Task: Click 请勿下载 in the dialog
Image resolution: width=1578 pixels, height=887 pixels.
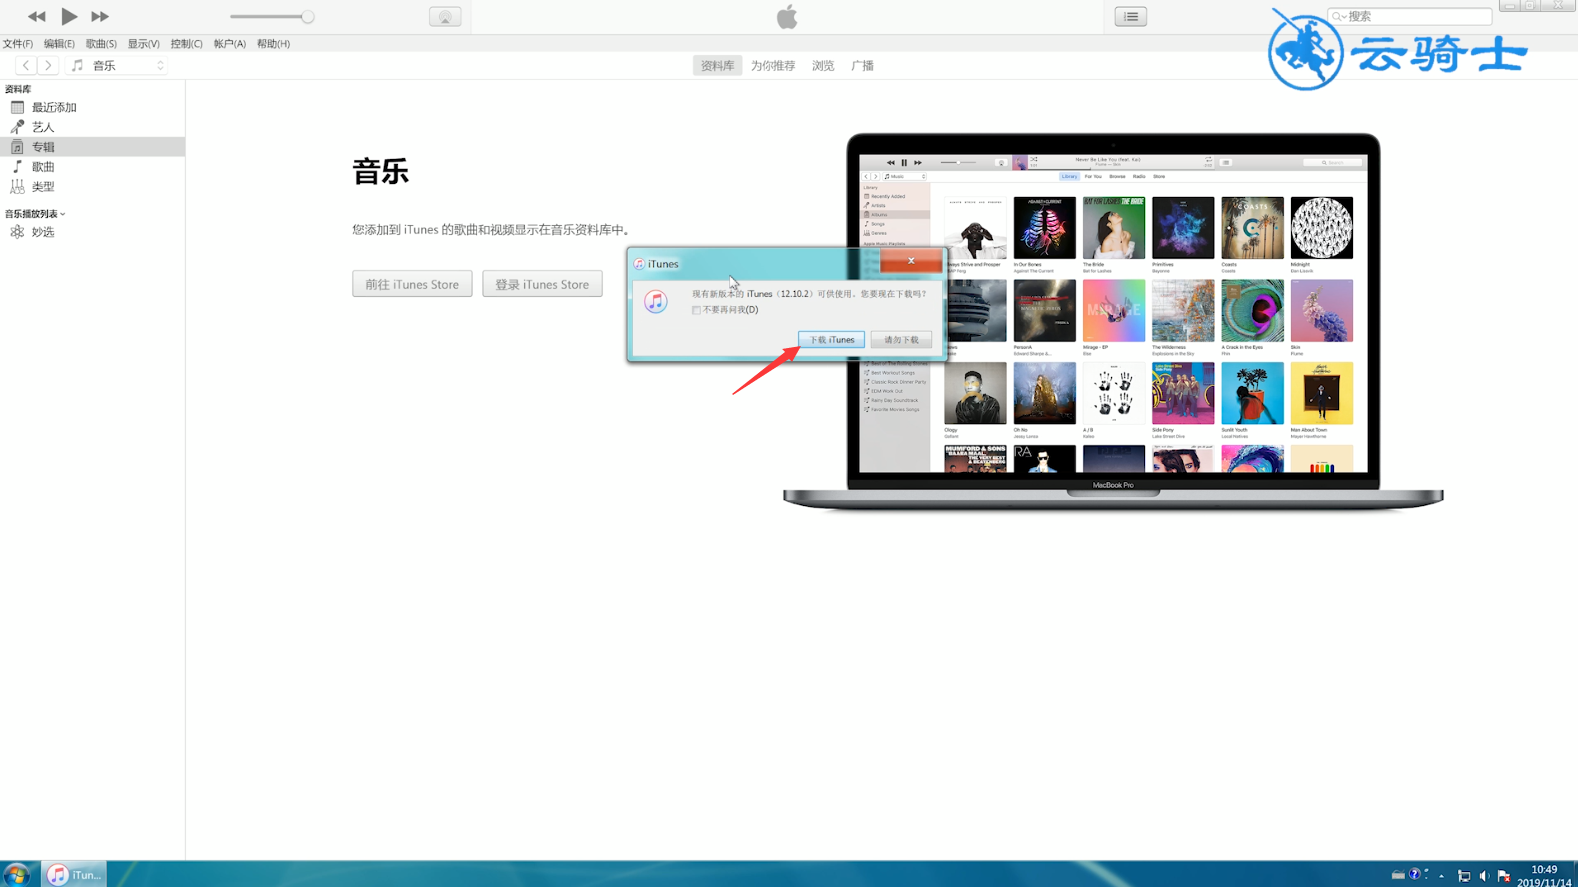Action: [901, 340]
